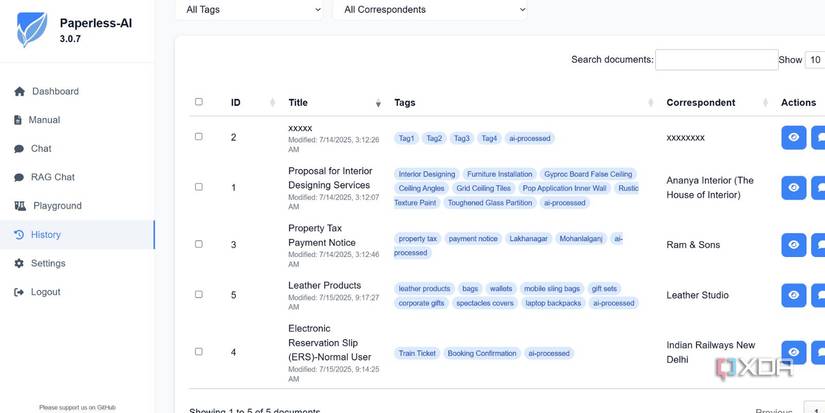Go to the History page in sidebar
Screen dimensions: 825x413
pyautogui.click(x=46, y=235)
